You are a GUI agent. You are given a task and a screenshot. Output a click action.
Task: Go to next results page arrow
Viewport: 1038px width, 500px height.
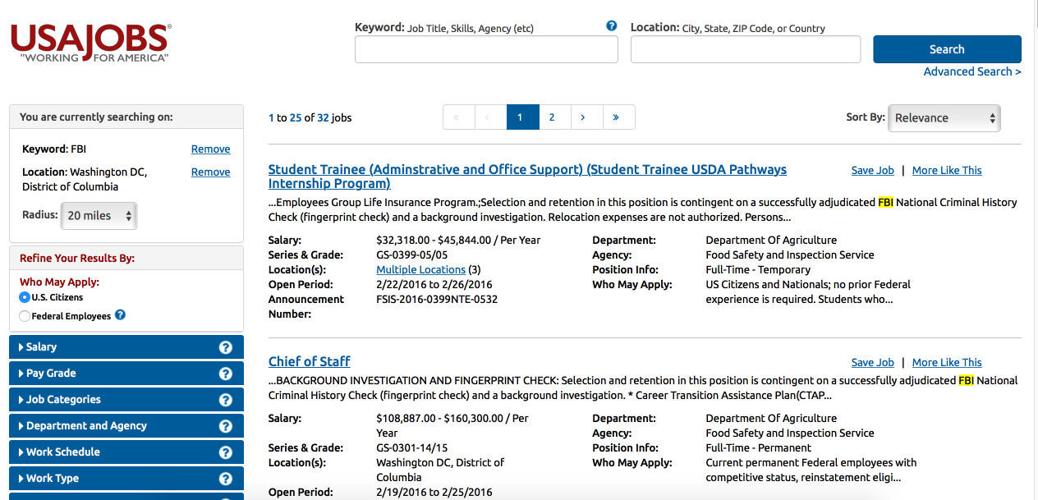click(583, 117)
